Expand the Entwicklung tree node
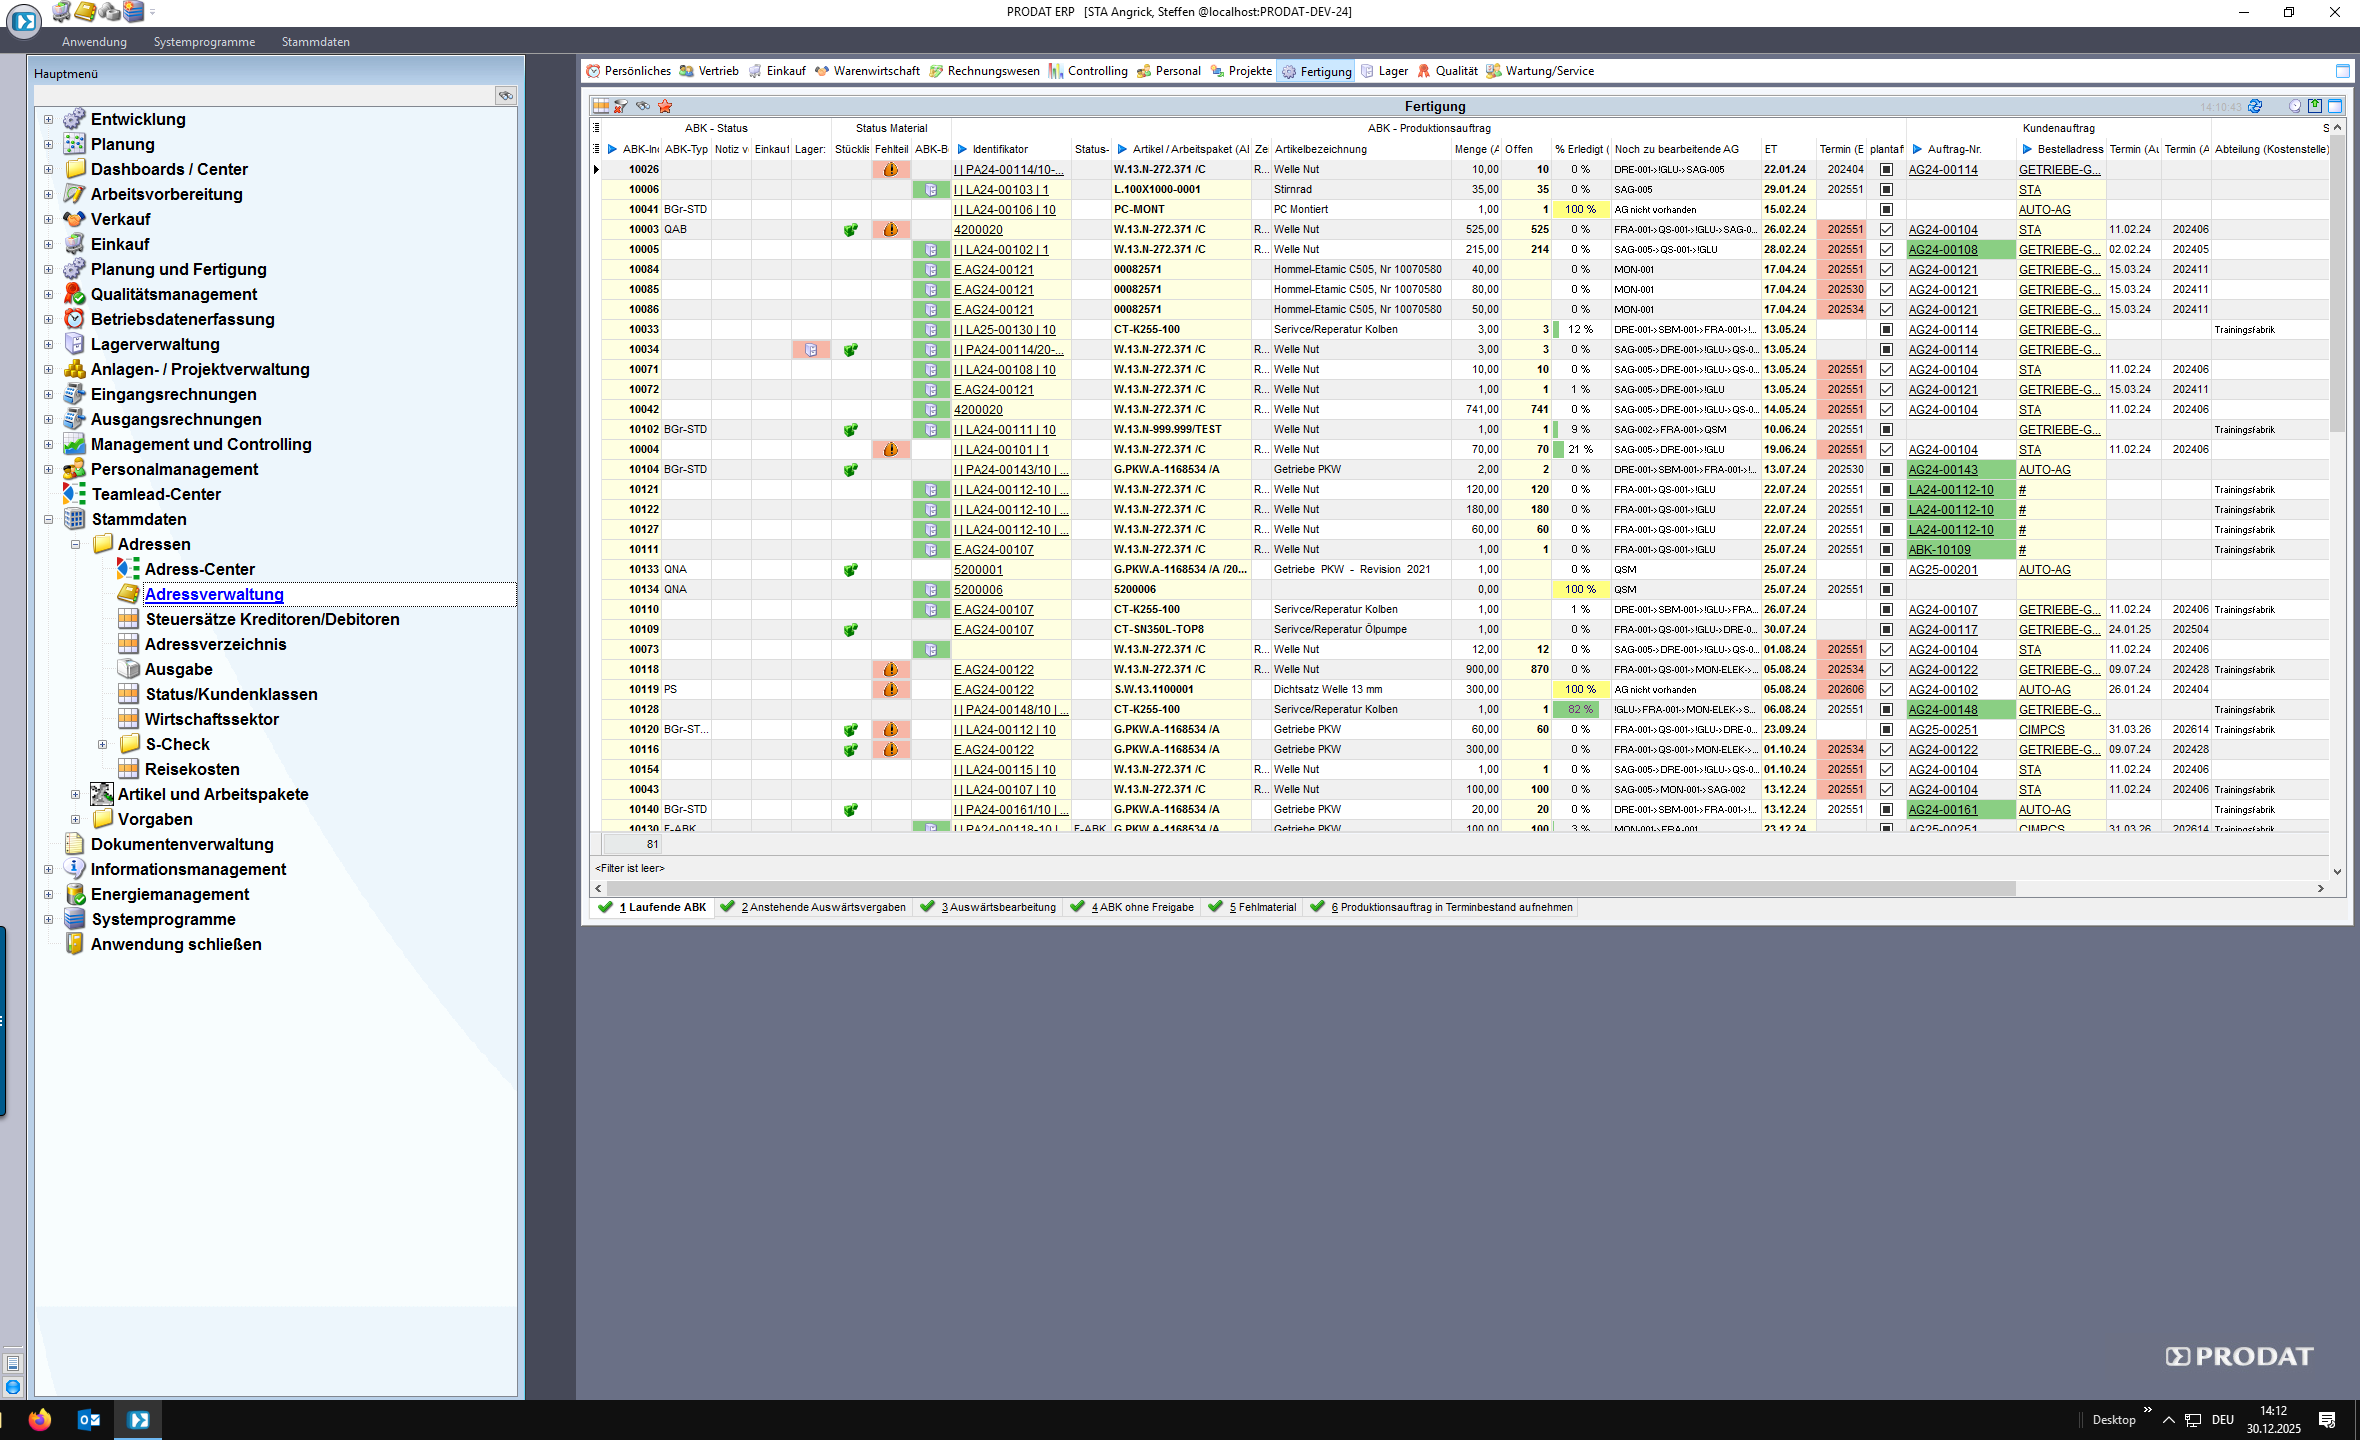The width and height of the screenshot is (2360, 1440). pyautogui.click(x=48, y=120)
